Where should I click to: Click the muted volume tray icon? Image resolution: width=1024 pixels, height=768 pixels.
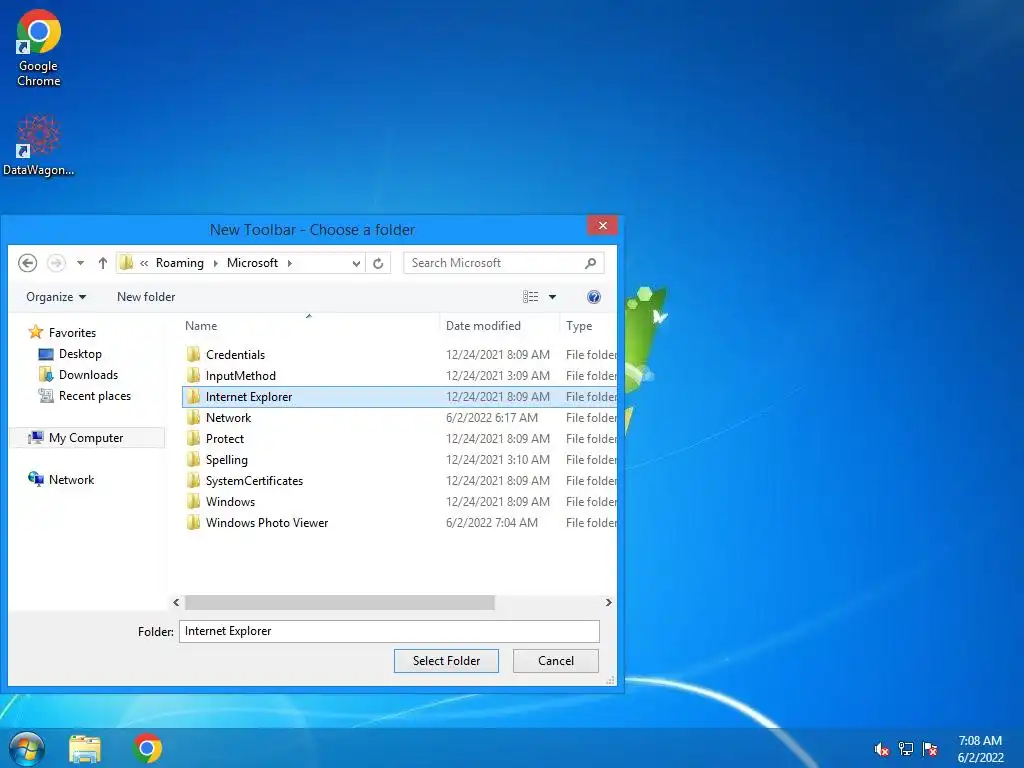(x=882, y=749)
